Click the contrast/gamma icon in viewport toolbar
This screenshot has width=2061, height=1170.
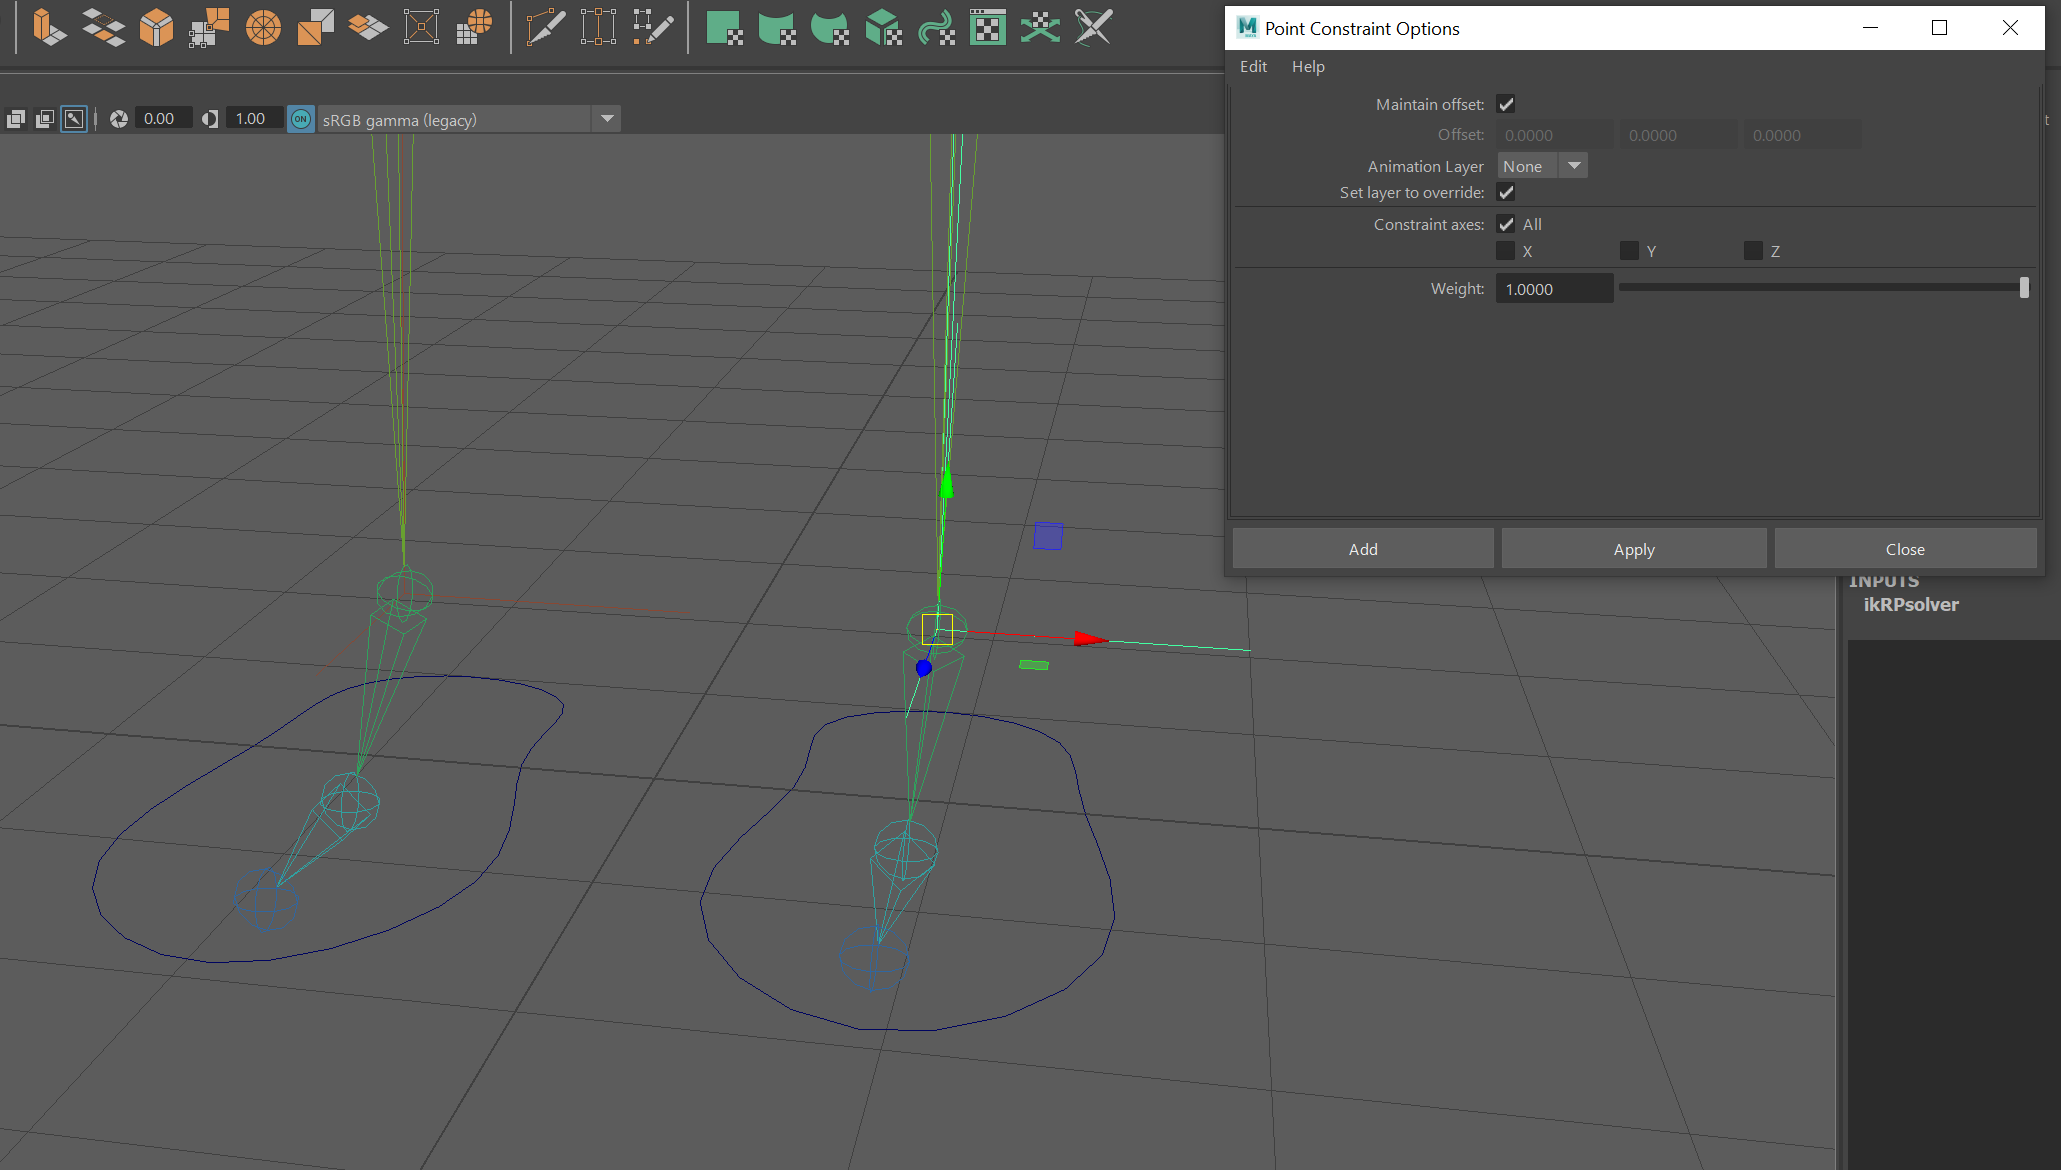(x=210, y=118)
